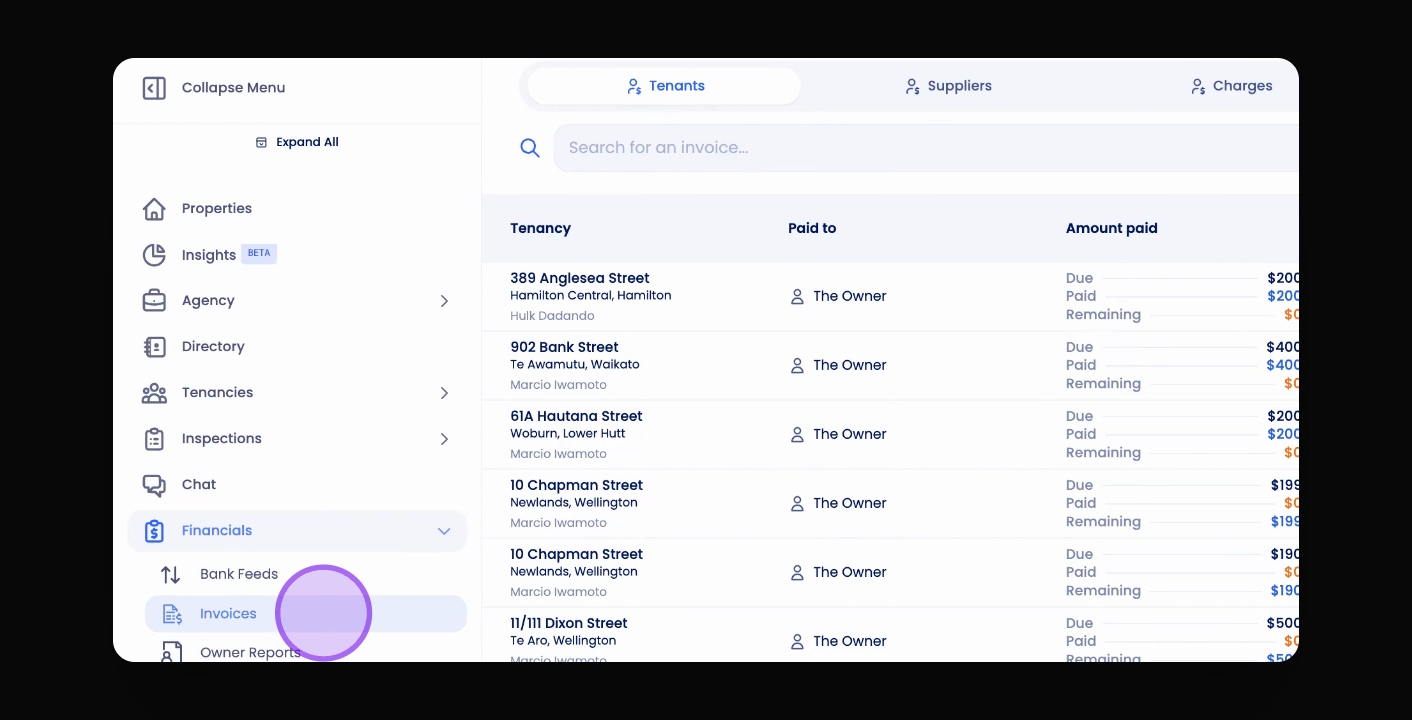The height and width of the screenshot is (720, 1412).
Task: Click Te Aro, Wellington address line
Action: [563, 641]
